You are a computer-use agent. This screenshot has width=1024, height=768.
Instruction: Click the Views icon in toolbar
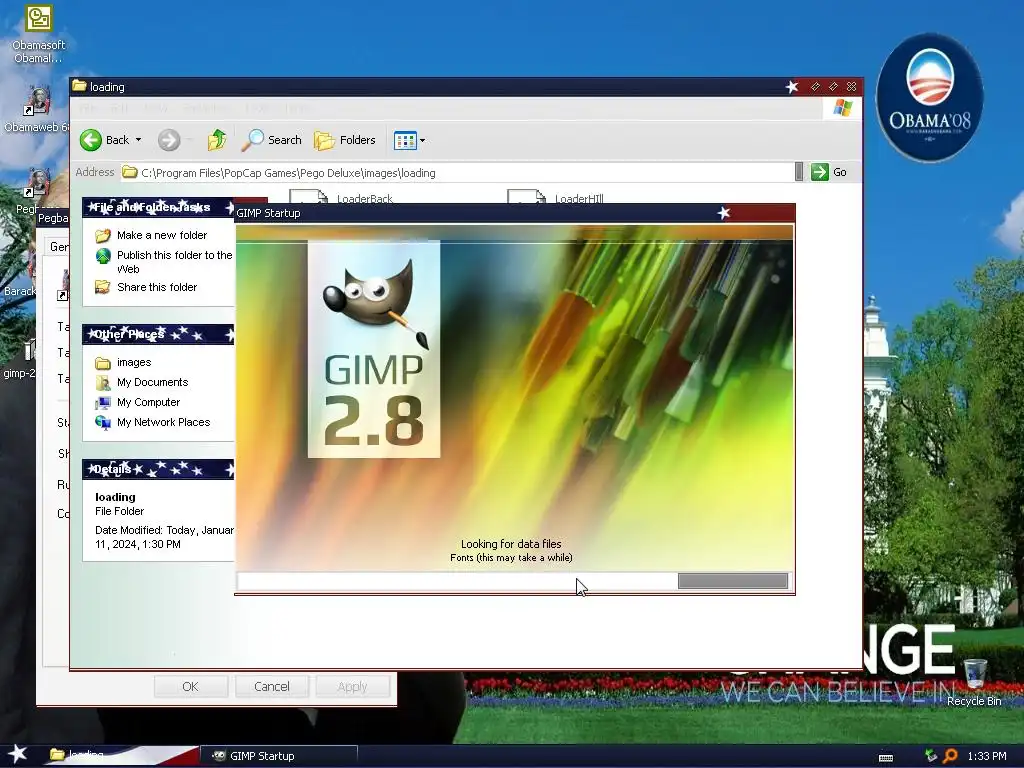(405, 140)
